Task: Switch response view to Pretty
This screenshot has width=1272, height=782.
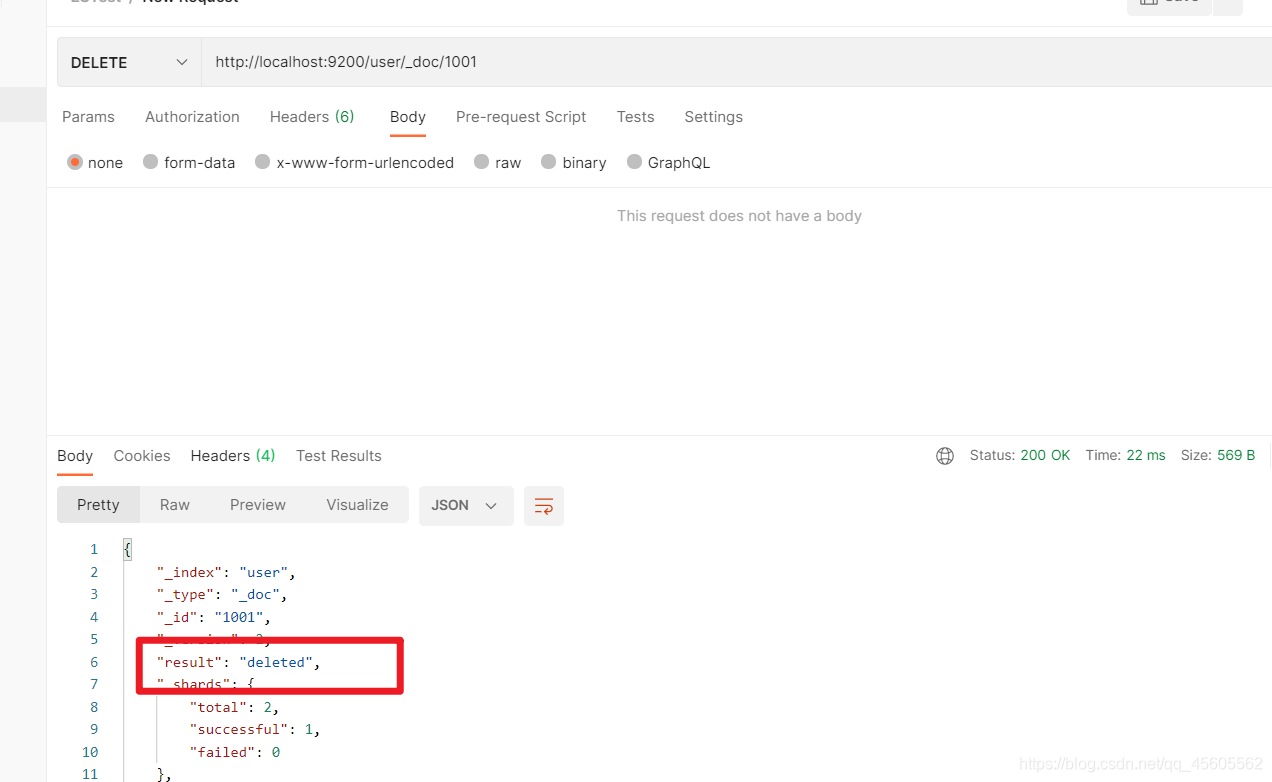Action: (98, 505)
